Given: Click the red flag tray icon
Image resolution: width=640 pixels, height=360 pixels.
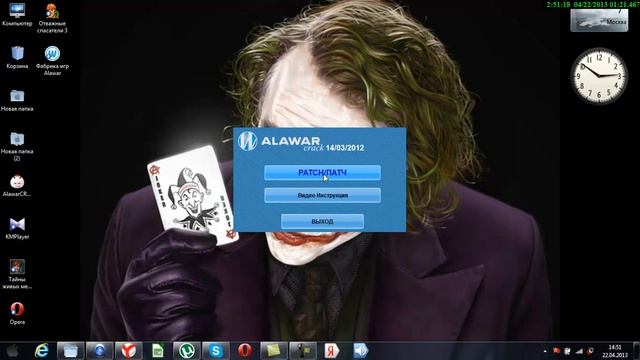Looking at the screenshot, I should [x=556, y=351].
